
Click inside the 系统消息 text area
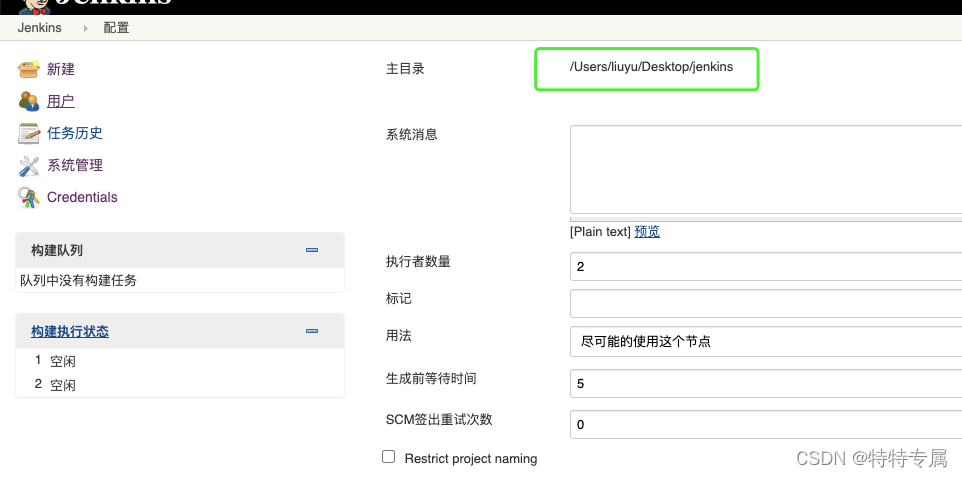(766, 170)
